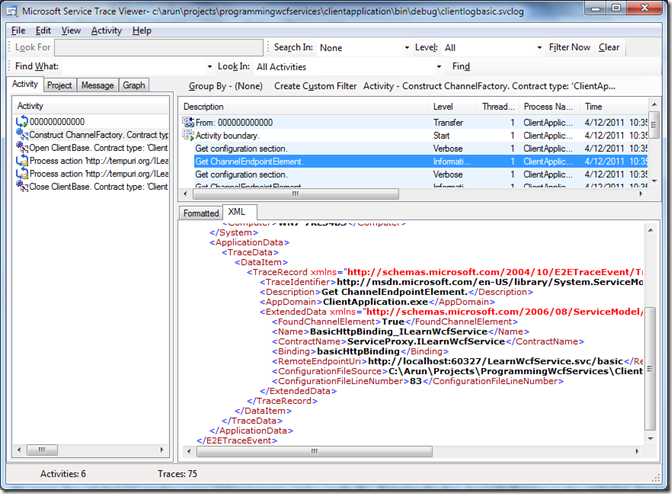Open the Edit menu

43,30
